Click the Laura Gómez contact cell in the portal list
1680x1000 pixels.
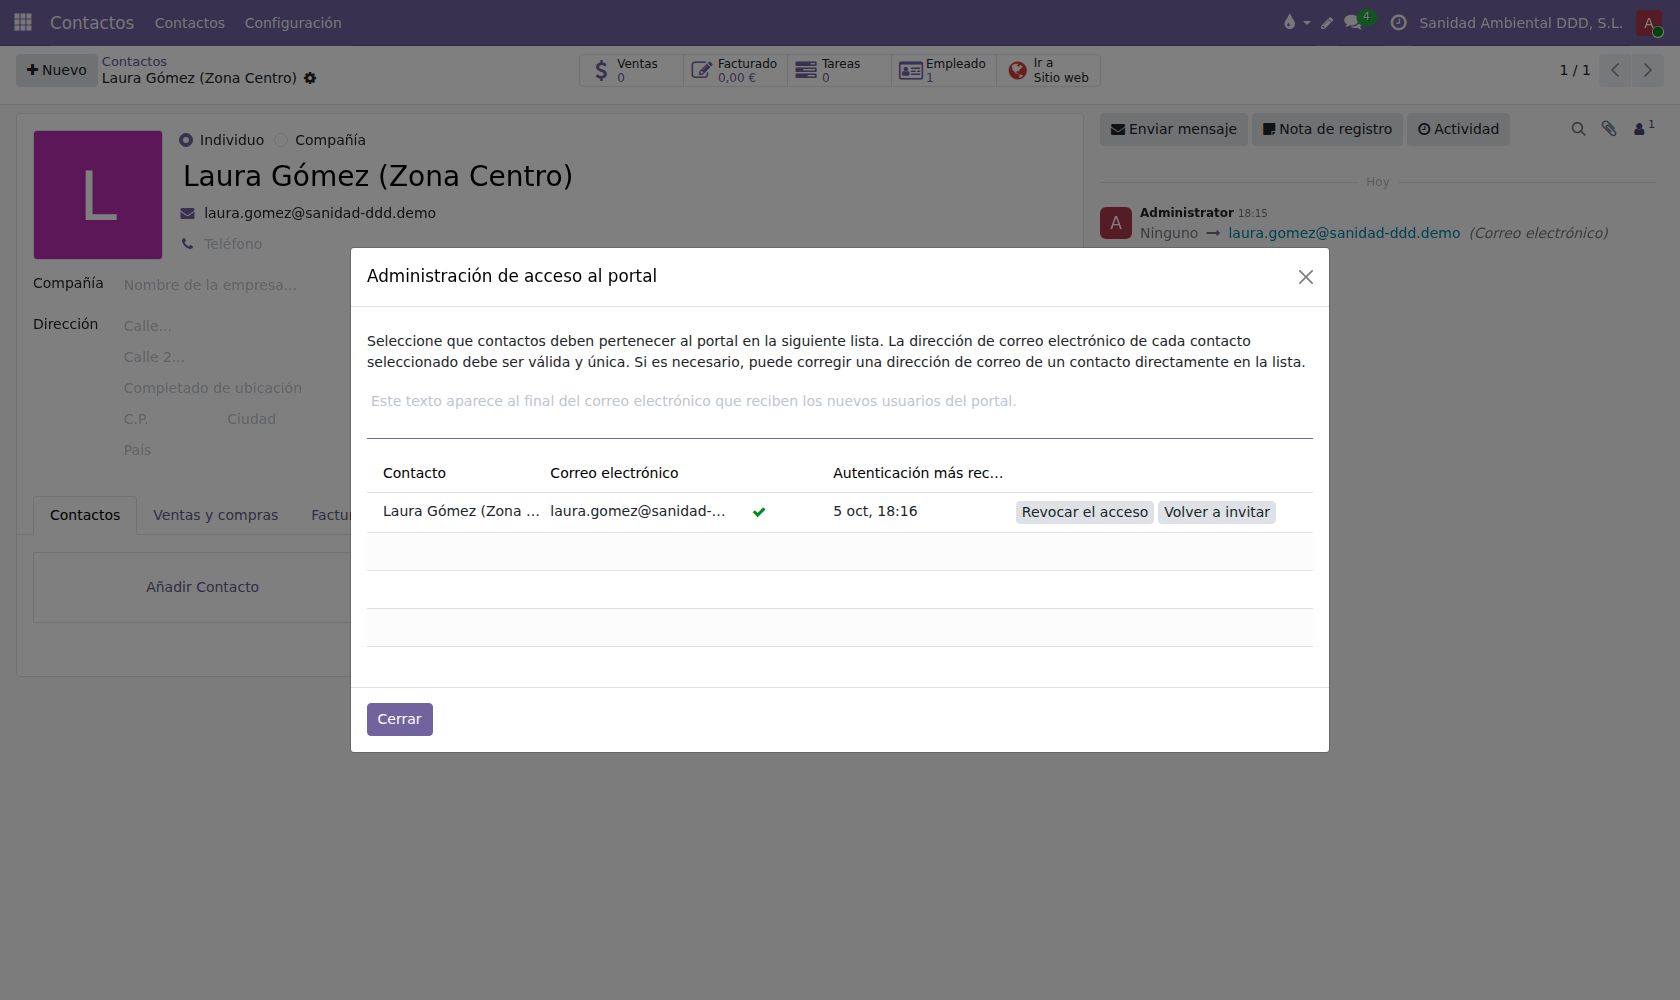tap(461, 511)
